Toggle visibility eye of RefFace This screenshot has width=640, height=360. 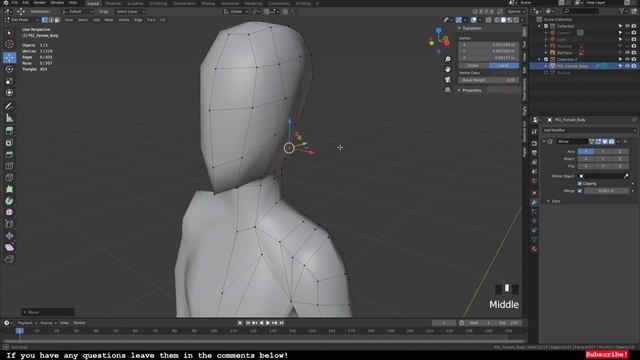(627, 53)
